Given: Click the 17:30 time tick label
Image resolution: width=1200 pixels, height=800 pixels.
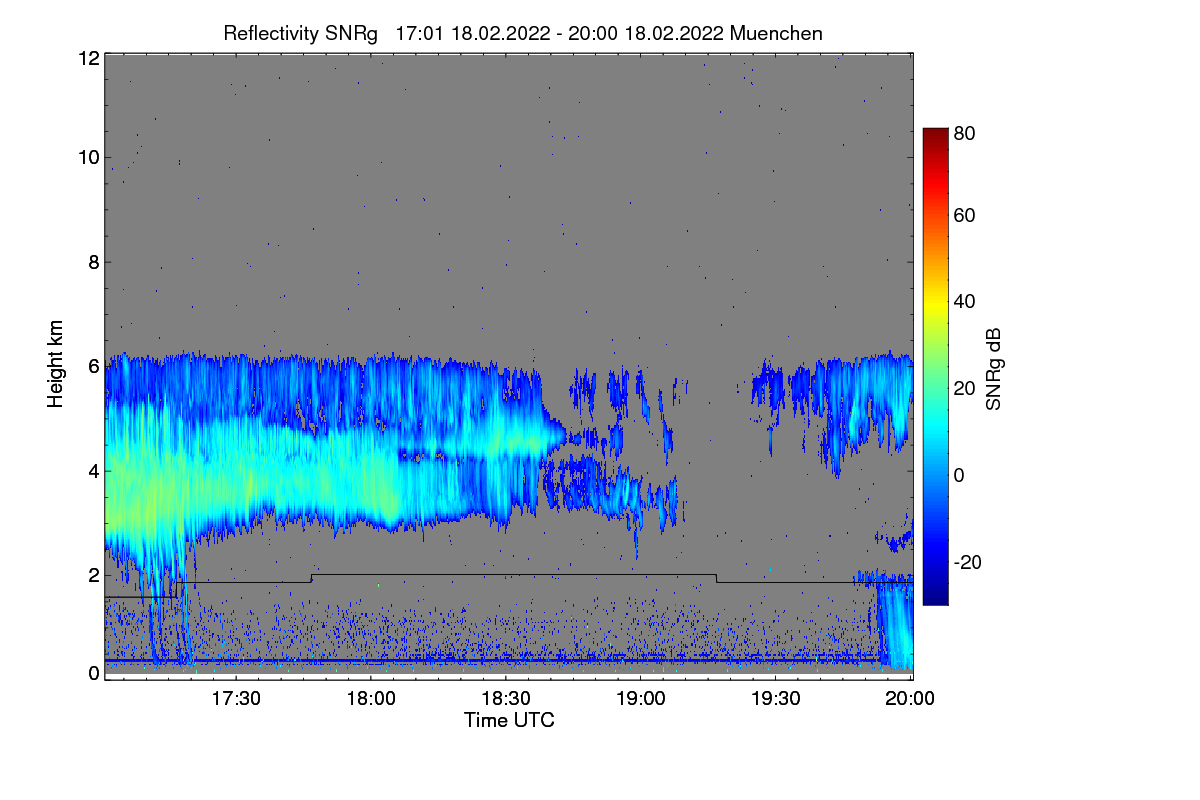Looking at the screenshot, I should pyautogui.click(x=238, y=699).
